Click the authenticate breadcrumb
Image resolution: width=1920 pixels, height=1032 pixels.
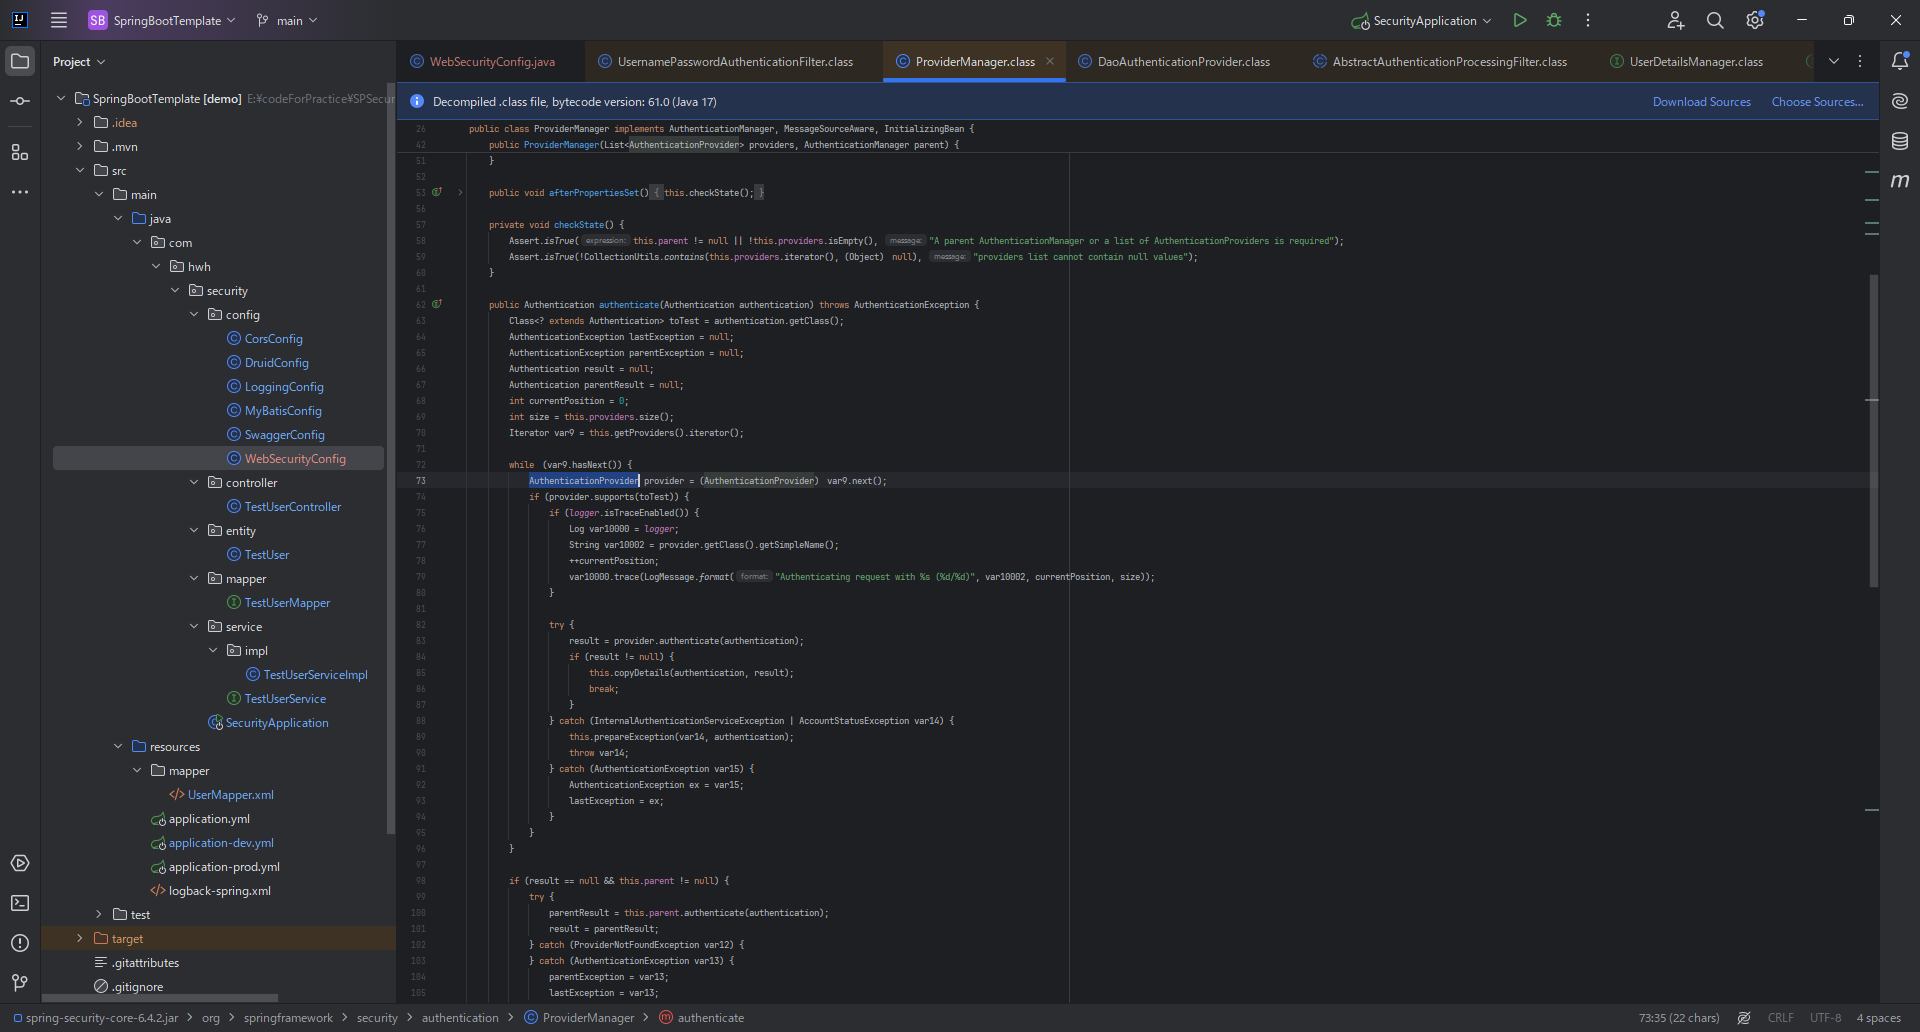point(701,1018)
